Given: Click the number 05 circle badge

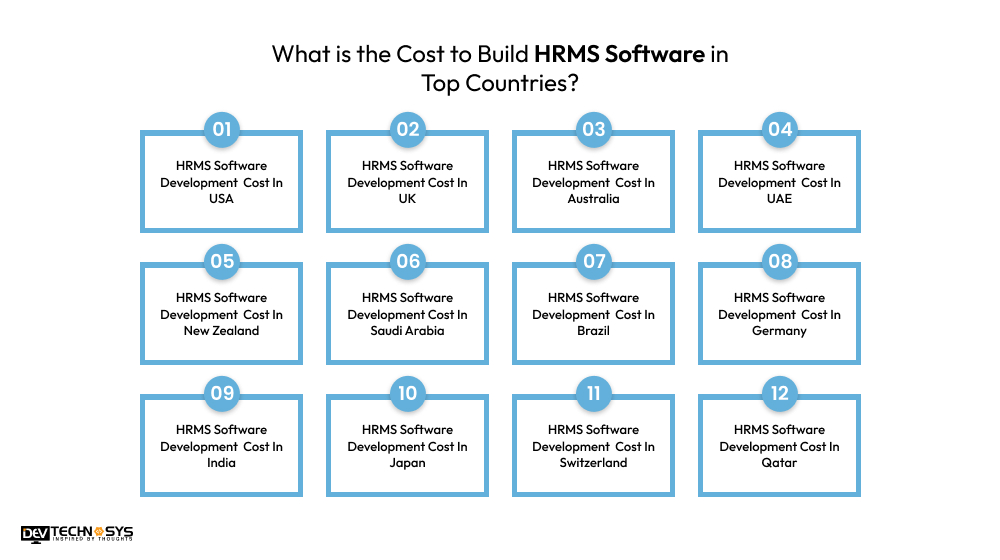Looking at the screenshot, I should [221, 262].
